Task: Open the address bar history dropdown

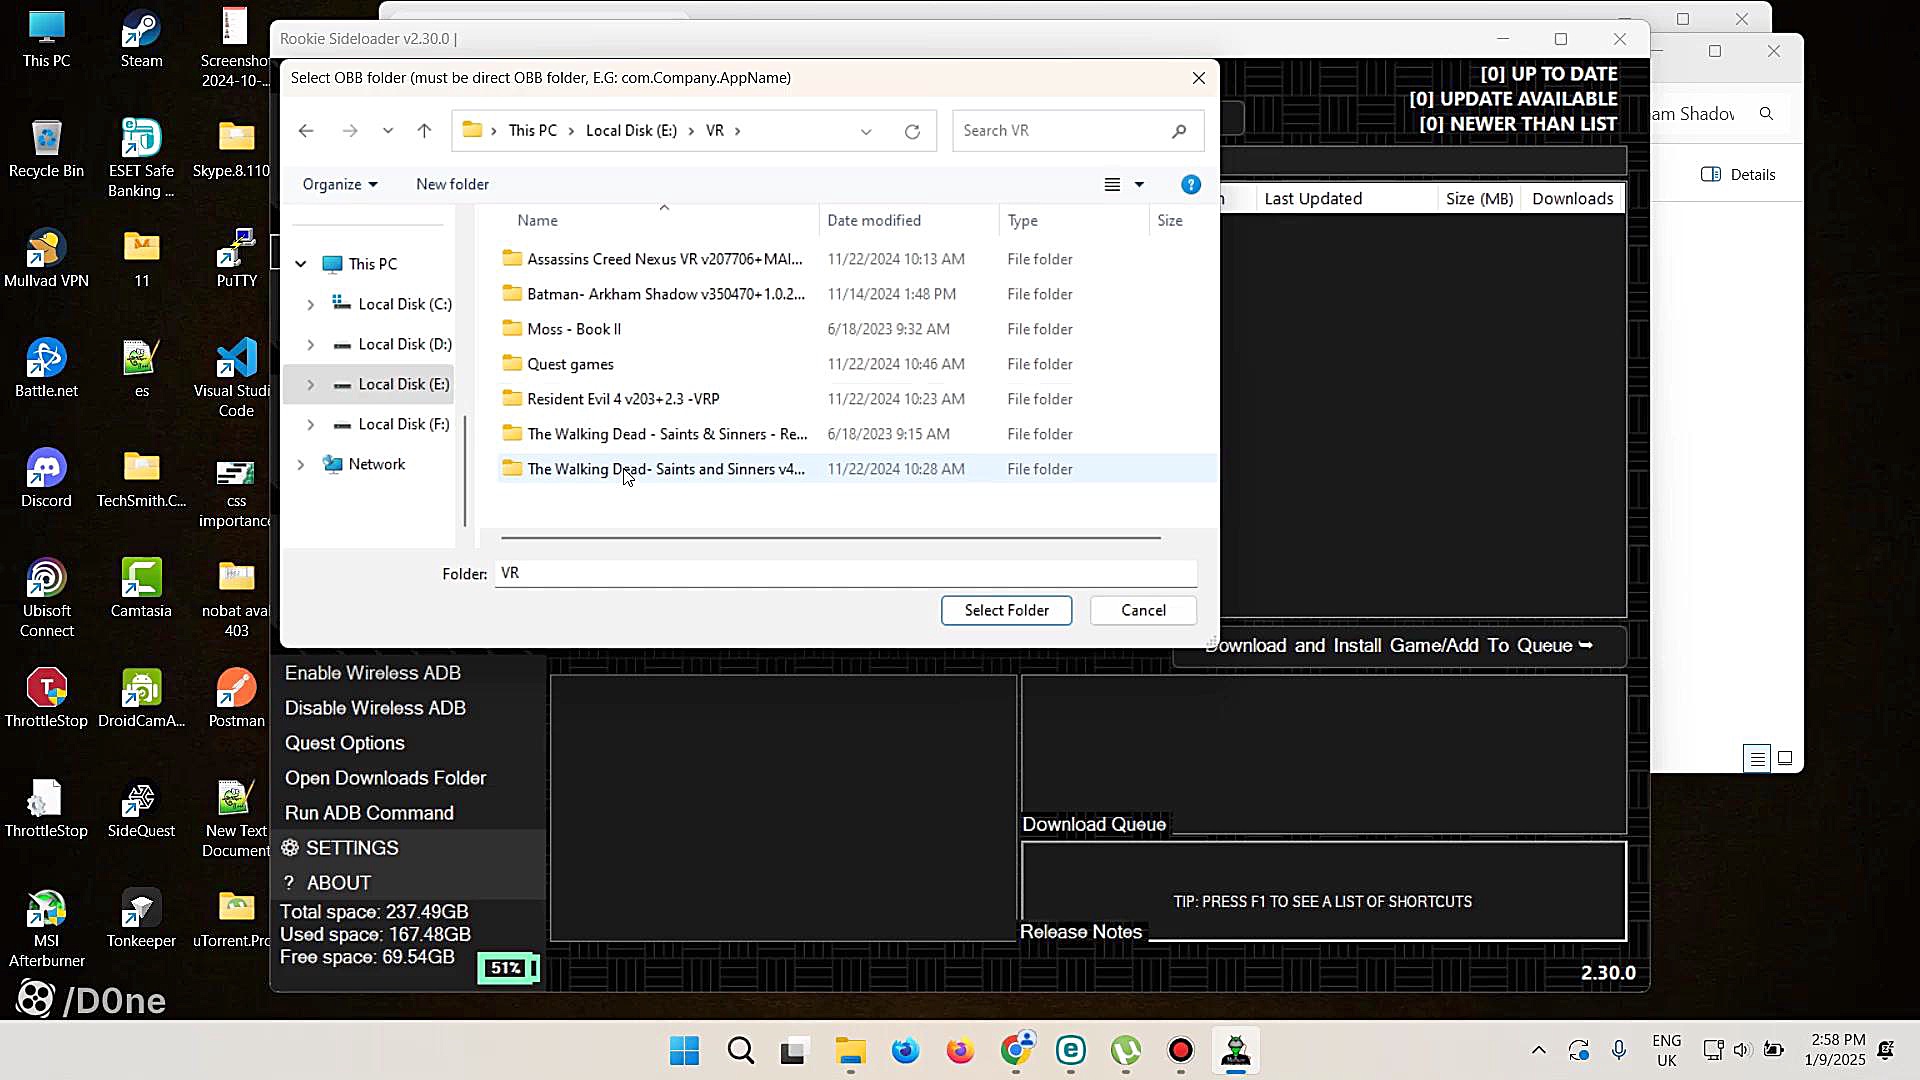Action: pos(866,131)
